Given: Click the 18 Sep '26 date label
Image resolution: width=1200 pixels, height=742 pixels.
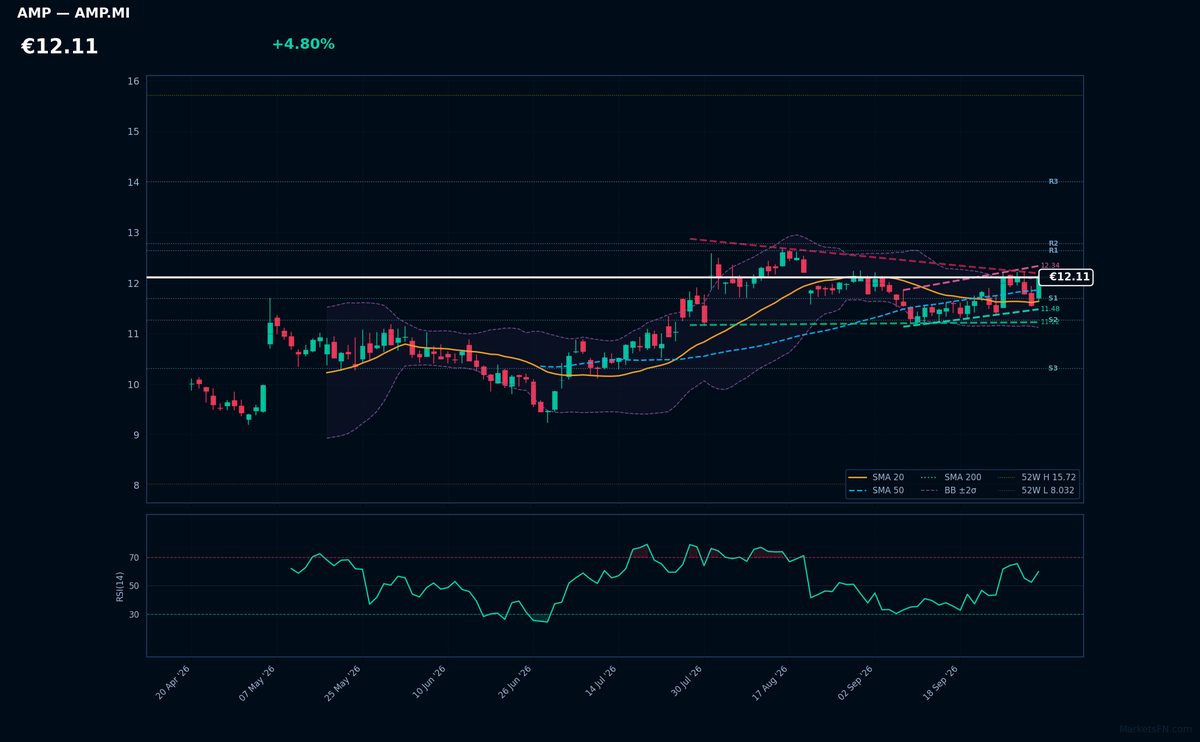Looking at the screenshot, I should pos(942,682).
